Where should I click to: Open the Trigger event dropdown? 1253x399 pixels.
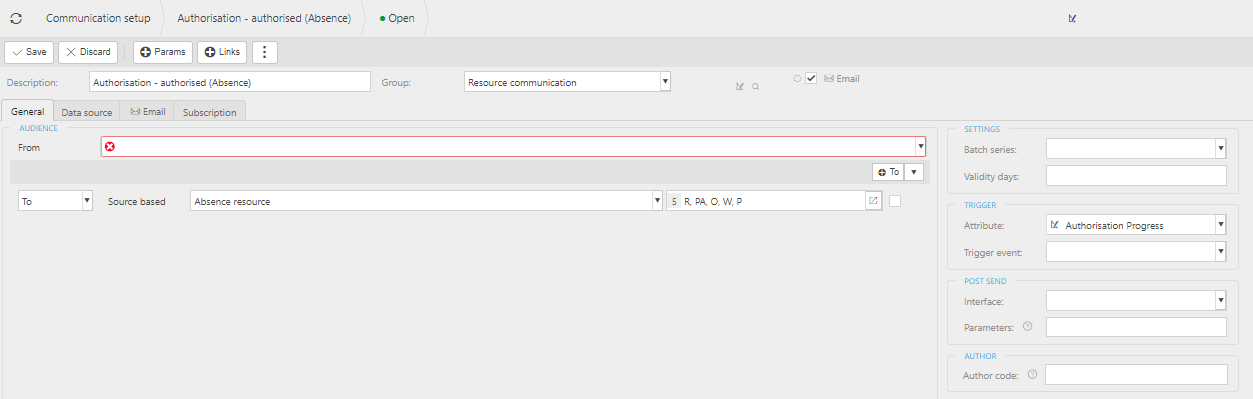pyautogui.click(x=1221, y=252)
